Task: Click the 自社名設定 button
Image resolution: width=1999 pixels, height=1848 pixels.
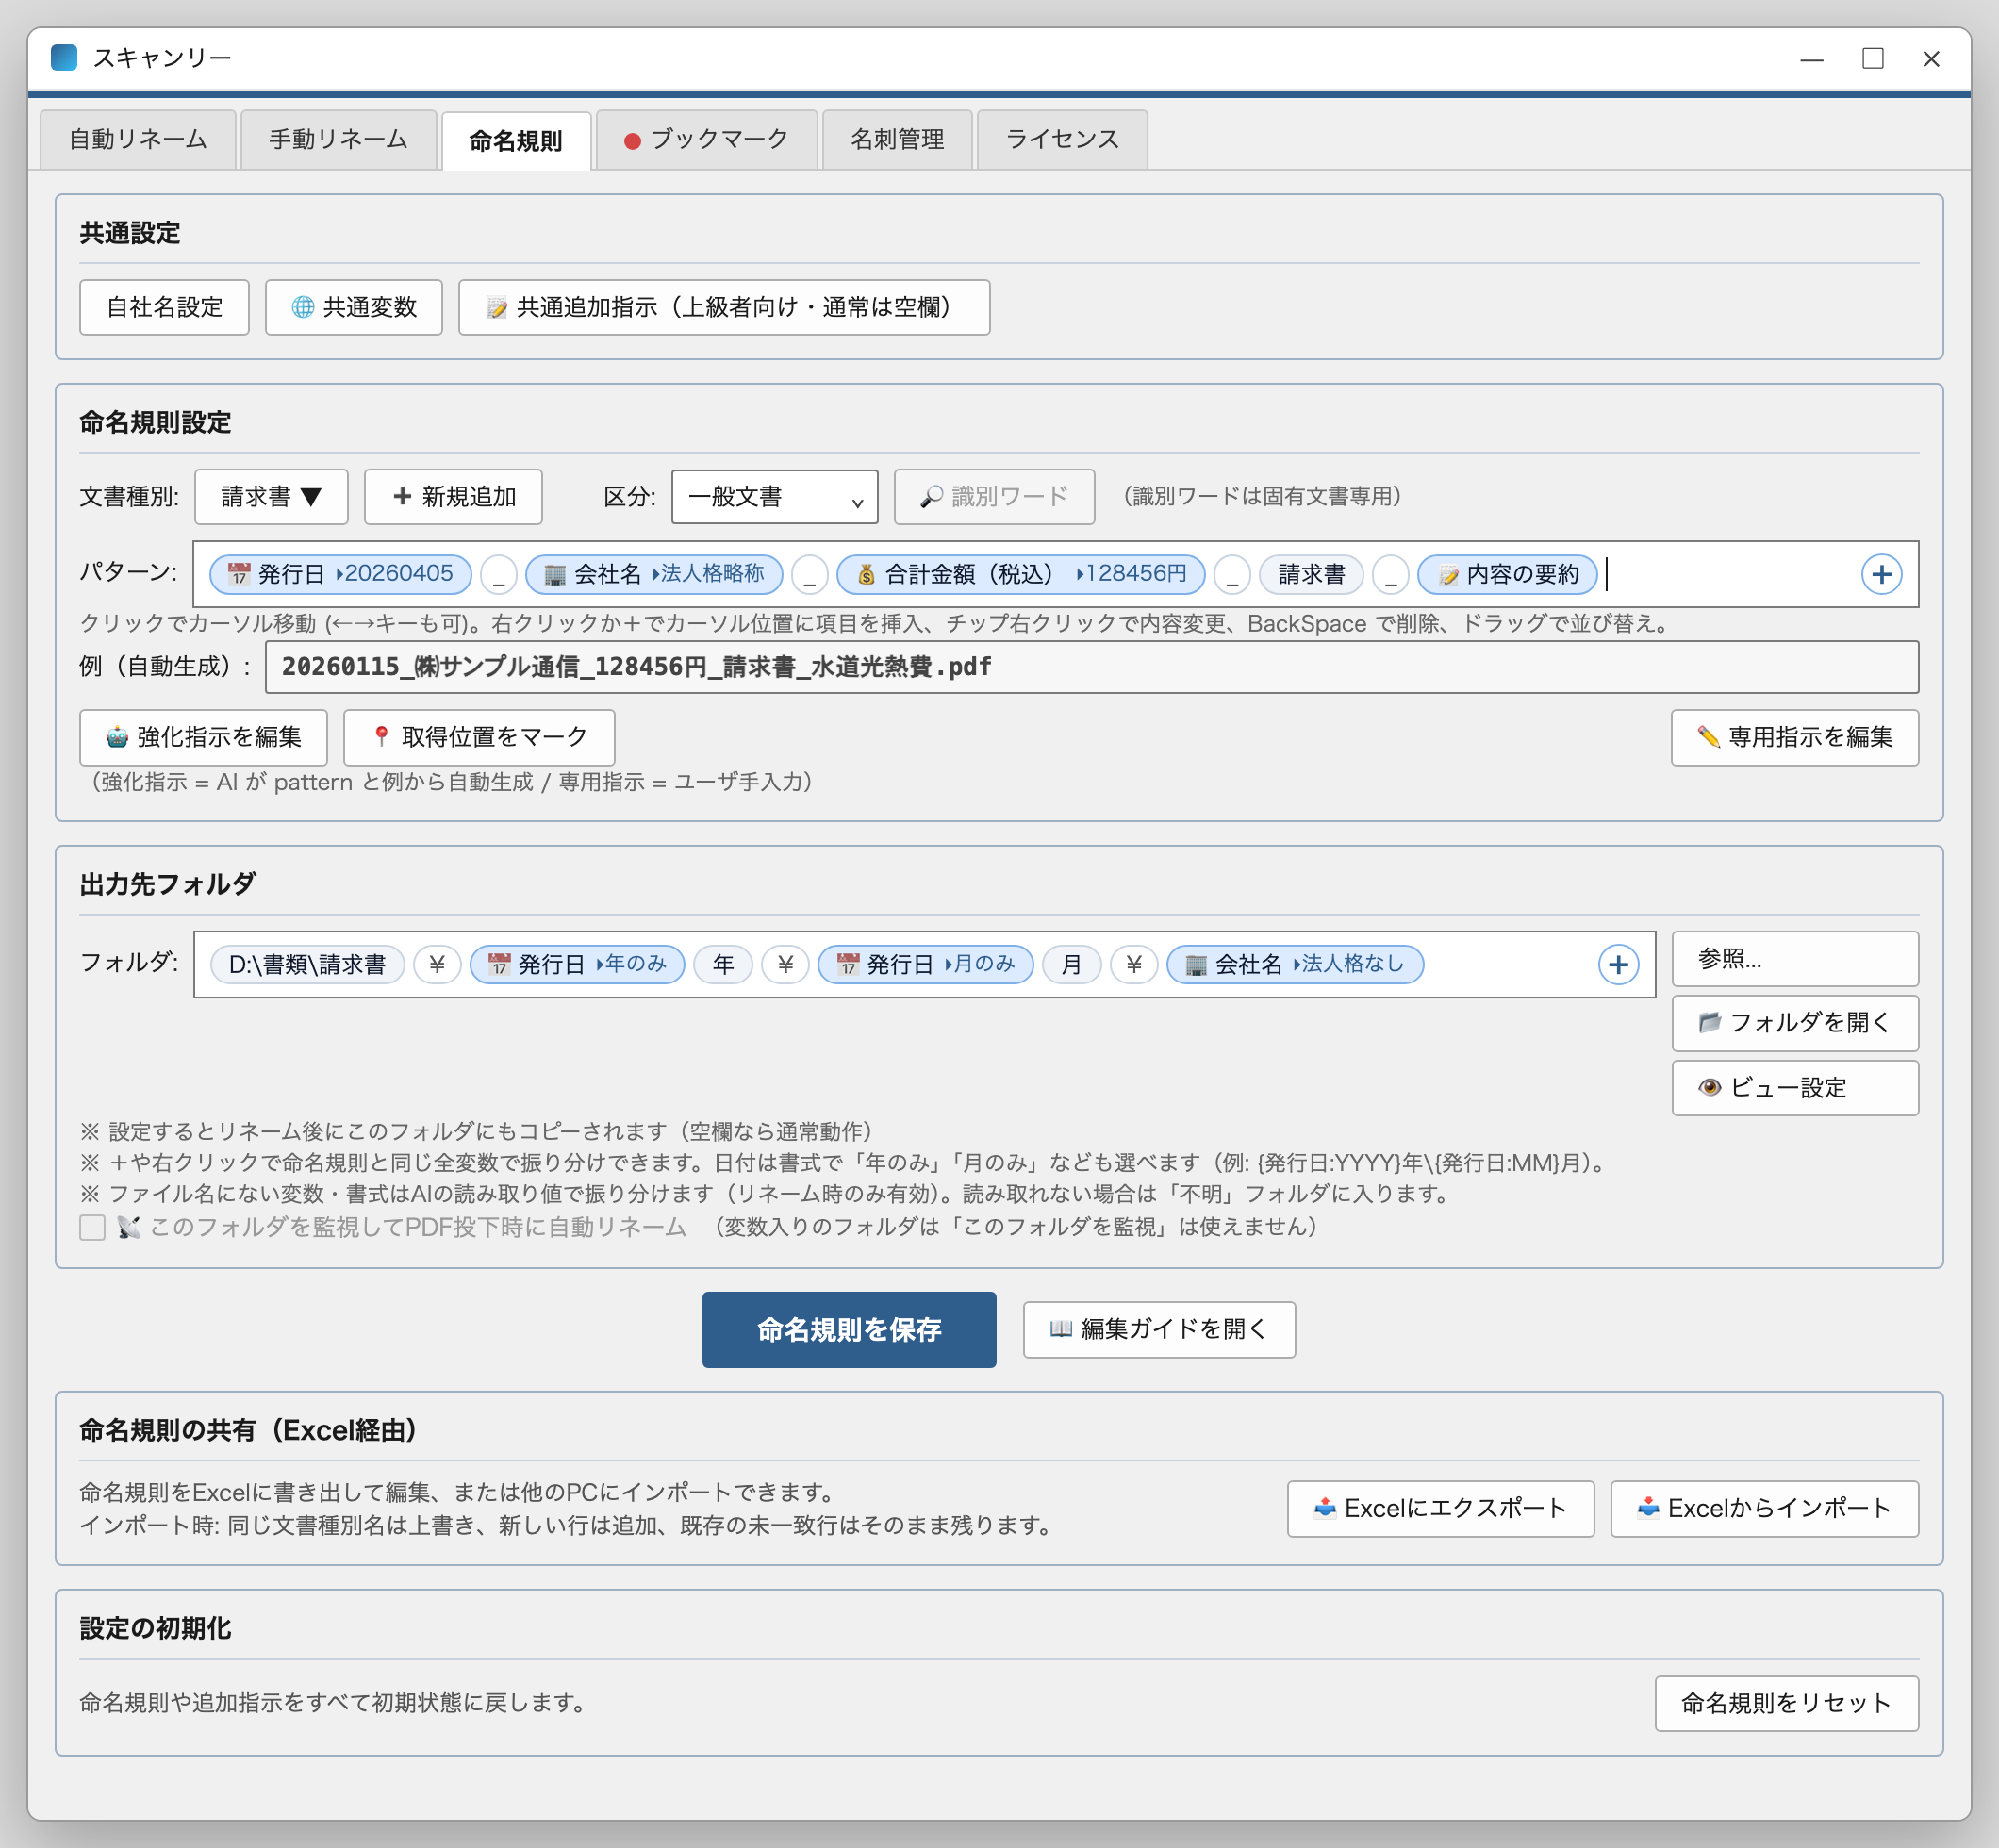Action: click(164, 307)
